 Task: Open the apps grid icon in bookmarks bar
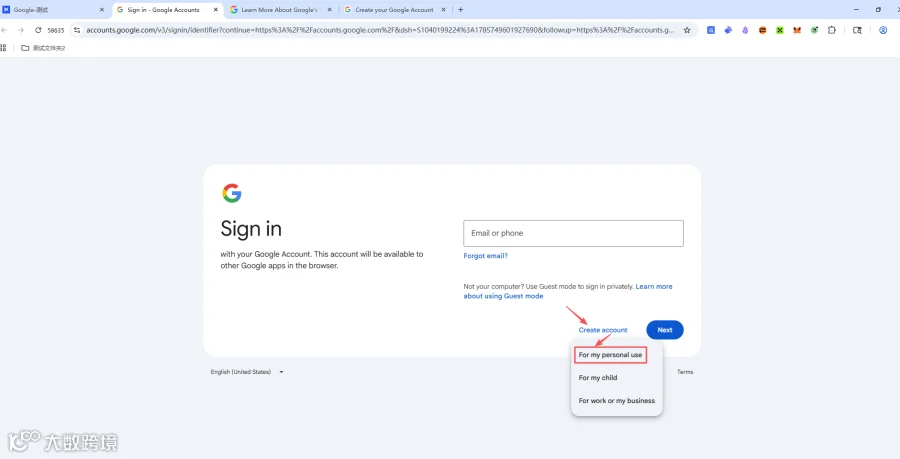pyautogui.click(x=3, y=48)
